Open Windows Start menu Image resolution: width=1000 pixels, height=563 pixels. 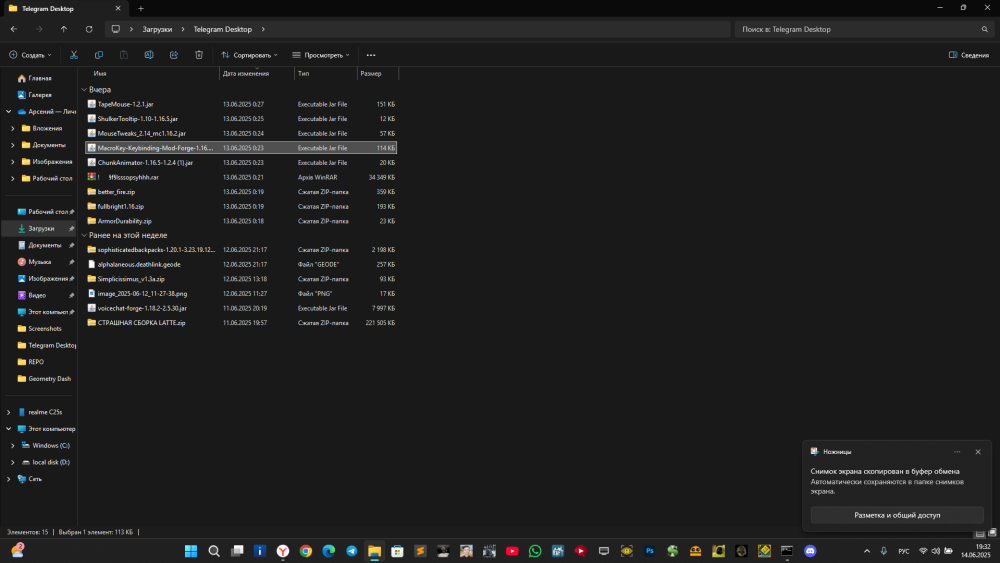coord(191,551)
